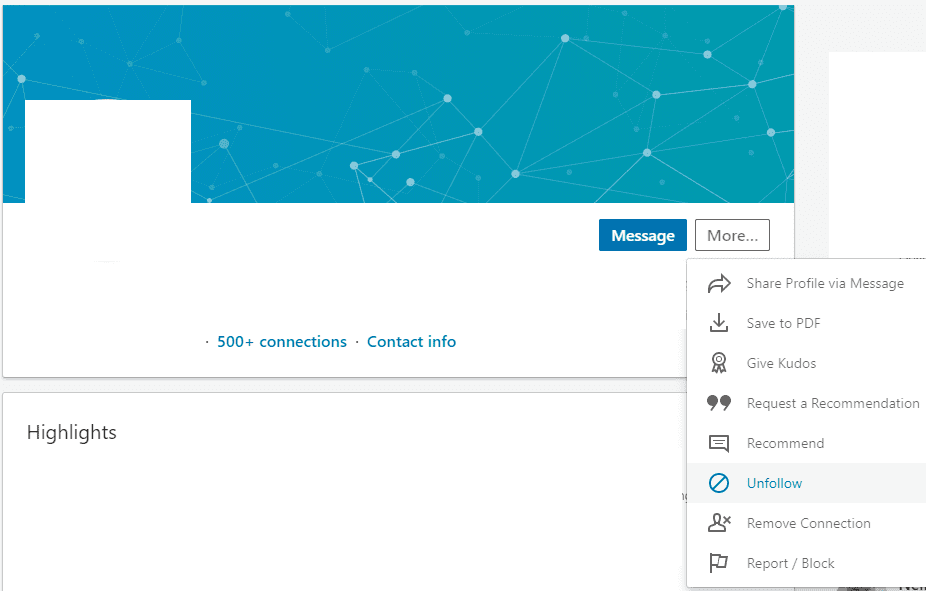Choose Save to PDF from menu
This screenshot has width=926, height=591.
pos(807,323)
